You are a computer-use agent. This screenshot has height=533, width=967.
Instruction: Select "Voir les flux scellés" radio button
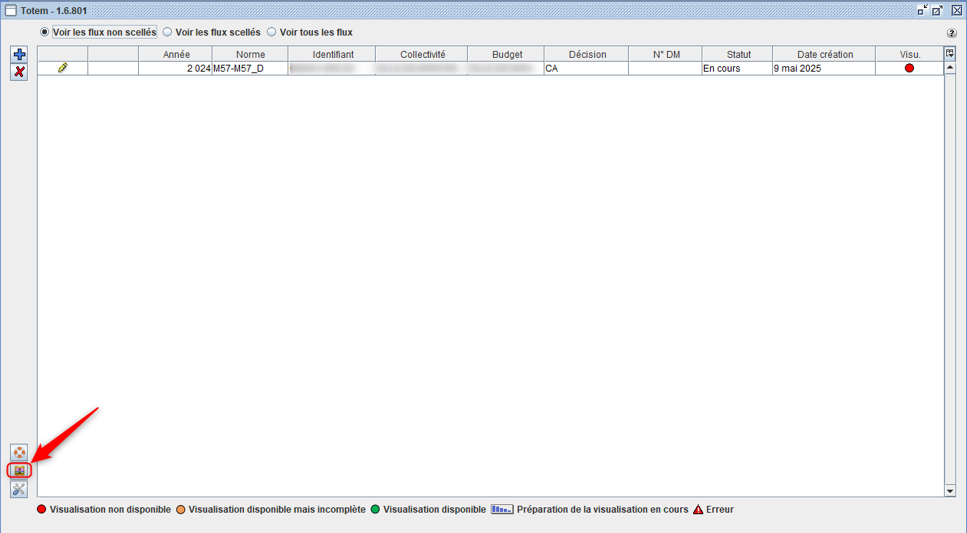click(x=167, y=32)
